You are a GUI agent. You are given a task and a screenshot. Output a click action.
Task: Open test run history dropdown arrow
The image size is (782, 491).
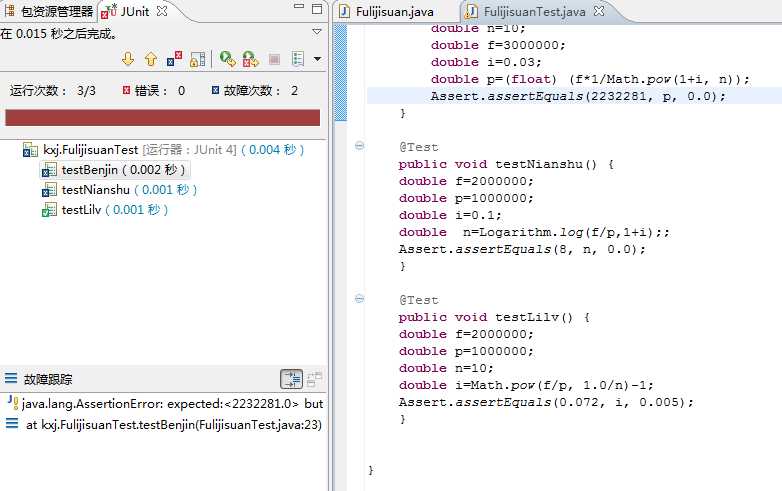click(317, 59)
